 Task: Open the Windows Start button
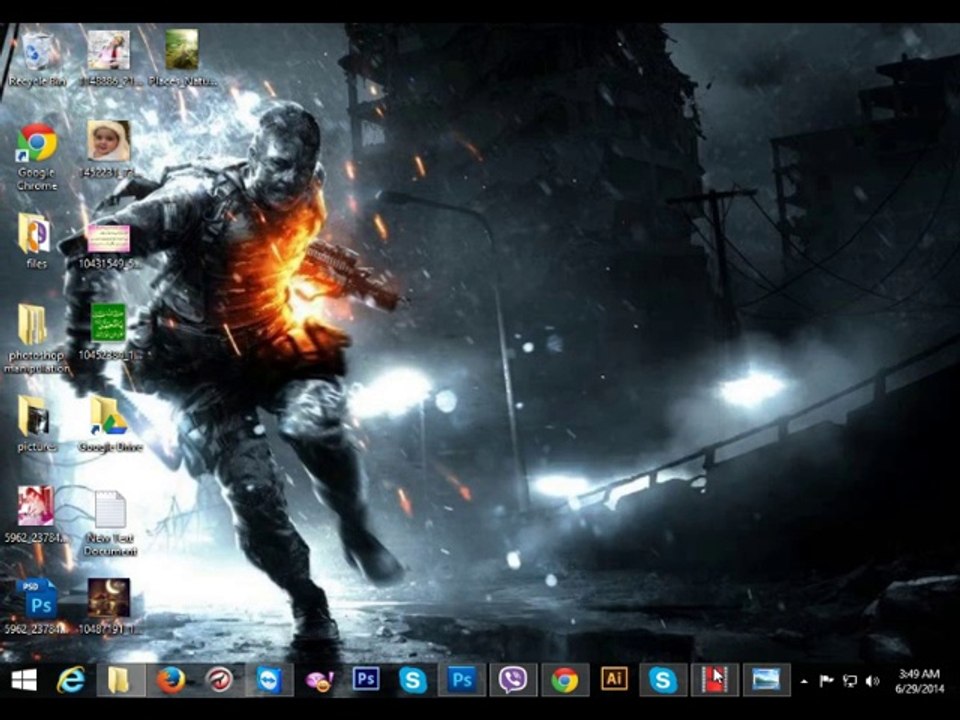tap(24, 680)
